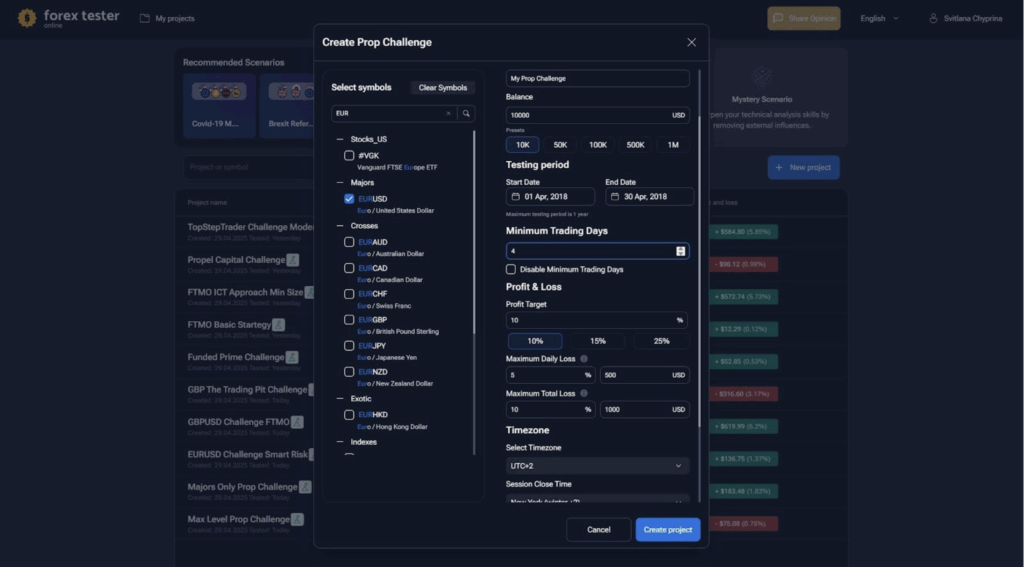Click badge icon next to FTMO Basic Startegy
1024x567 pixels.
tap(278, 325)
